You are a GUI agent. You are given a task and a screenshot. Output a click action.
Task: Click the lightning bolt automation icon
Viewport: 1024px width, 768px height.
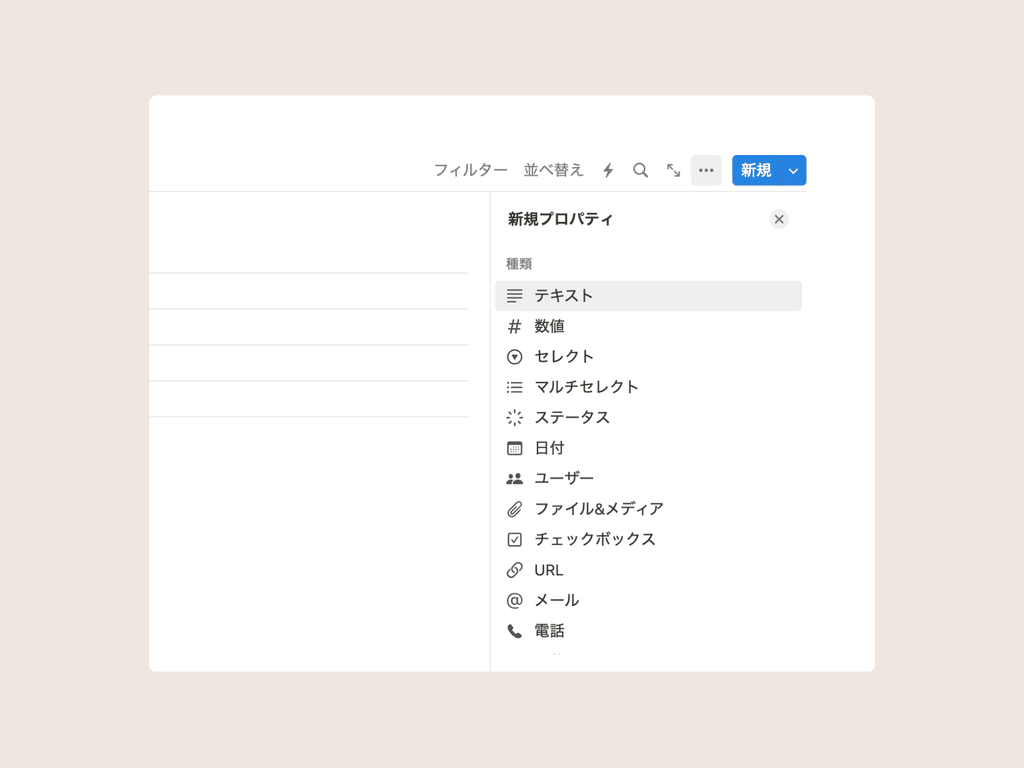608,170
